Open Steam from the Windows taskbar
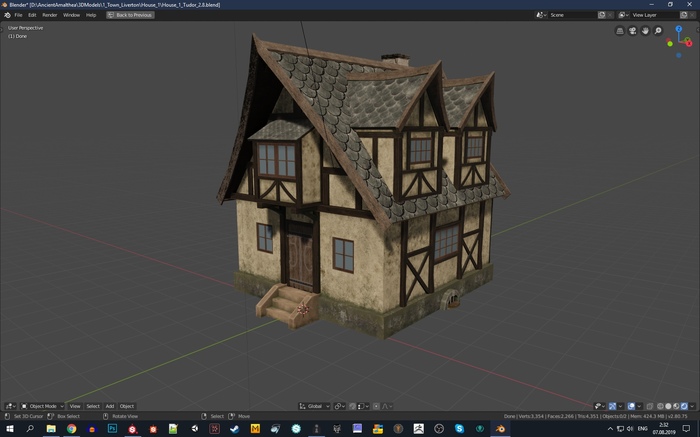 (x=234, y=428)
